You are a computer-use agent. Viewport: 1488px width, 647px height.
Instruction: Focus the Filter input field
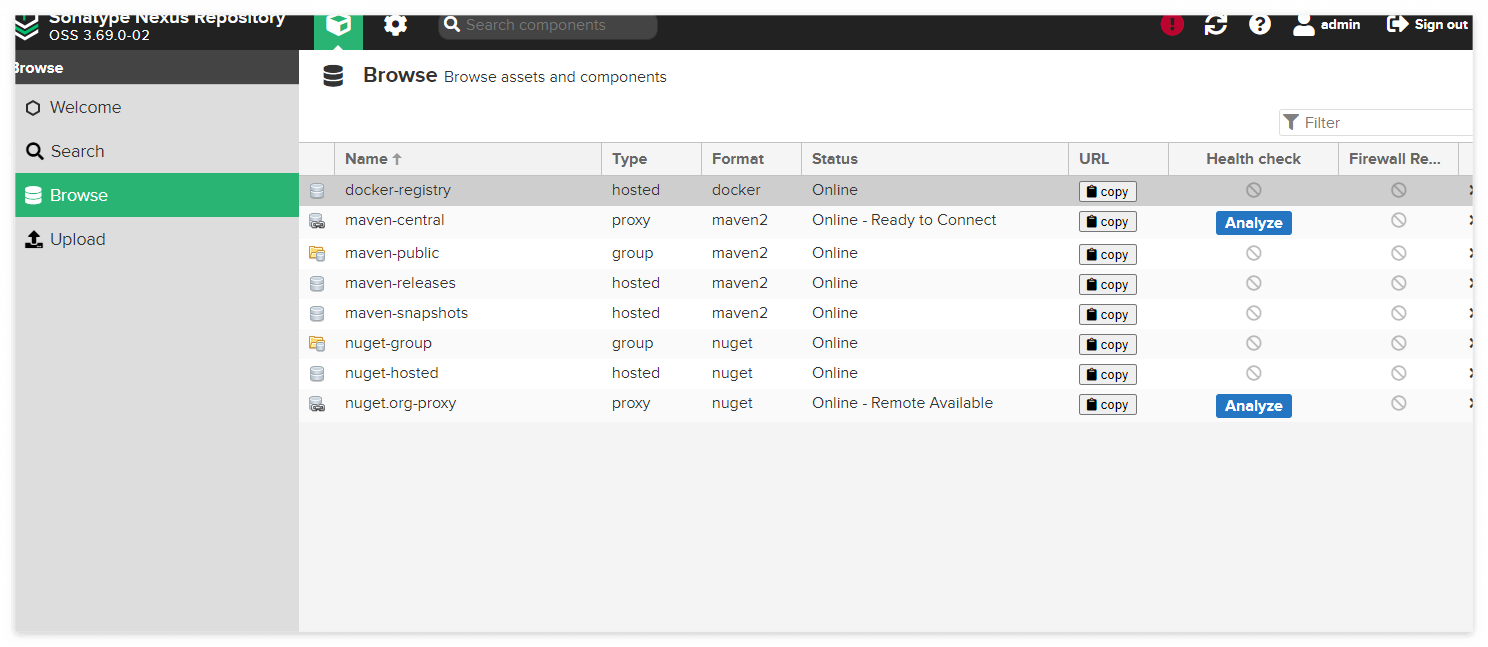1376,122
